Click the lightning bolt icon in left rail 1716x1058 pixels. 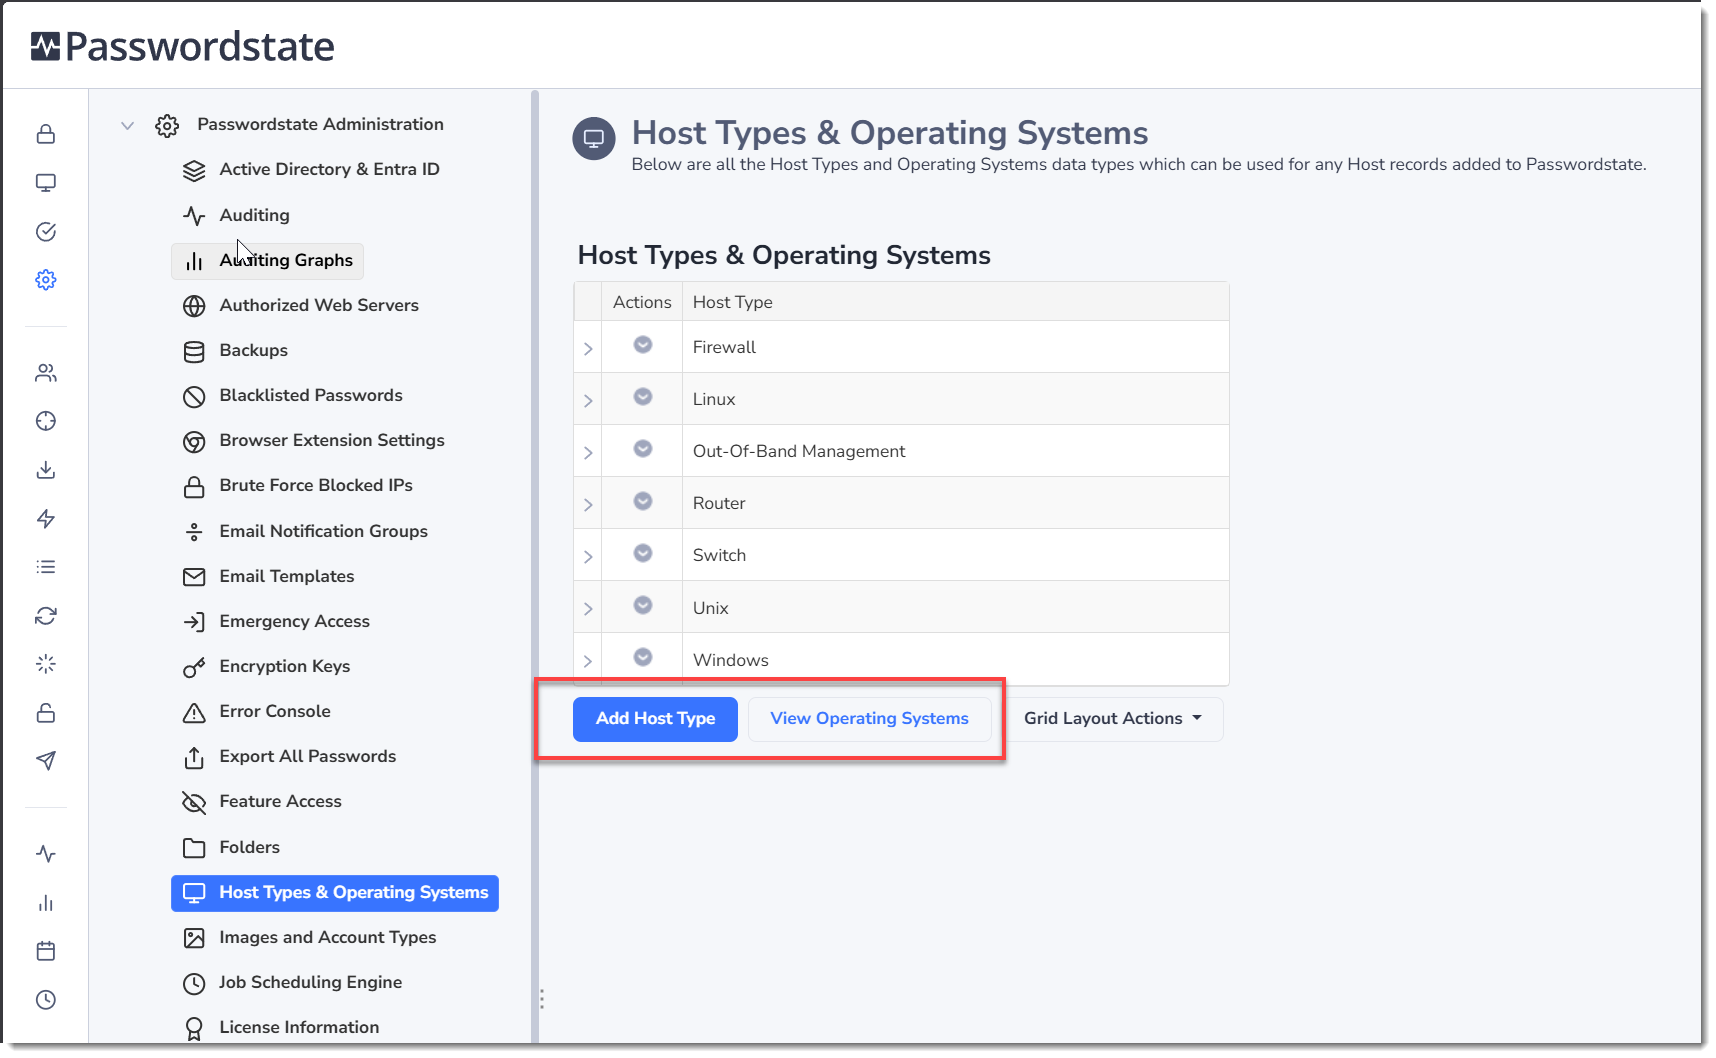coord(46,518)
